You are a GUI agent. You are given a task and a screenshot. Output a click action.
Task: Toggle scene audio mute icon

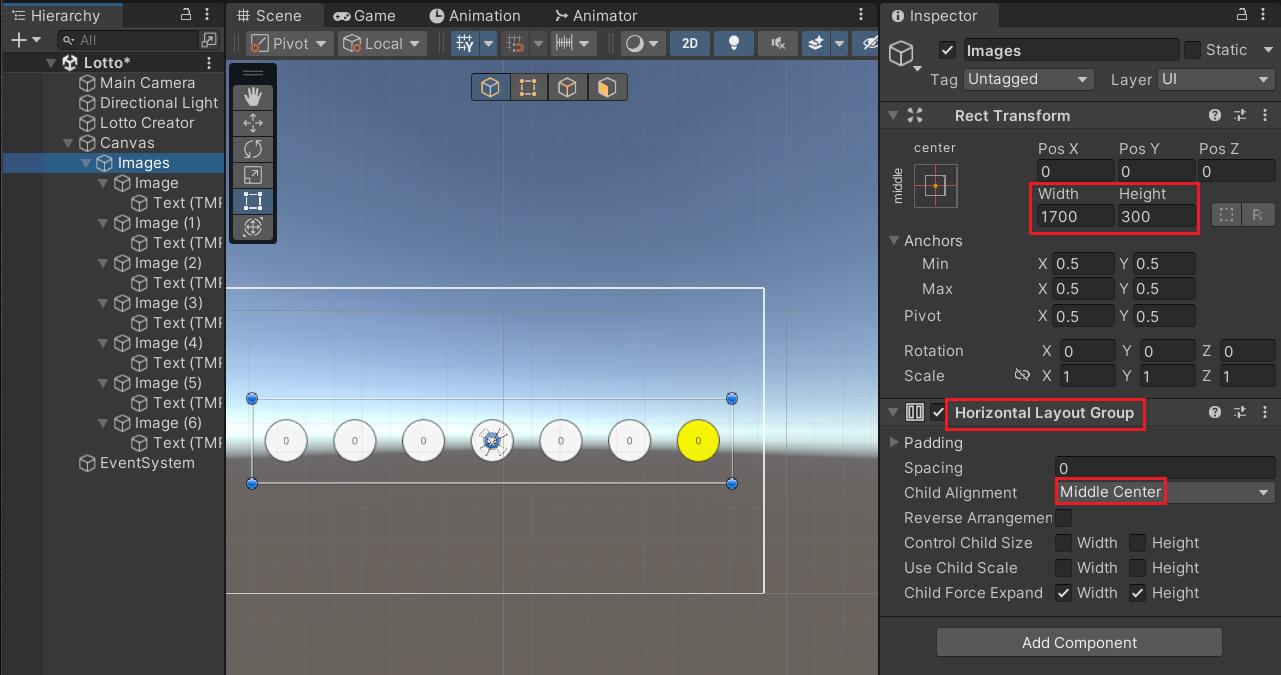[x=777, y=44]
